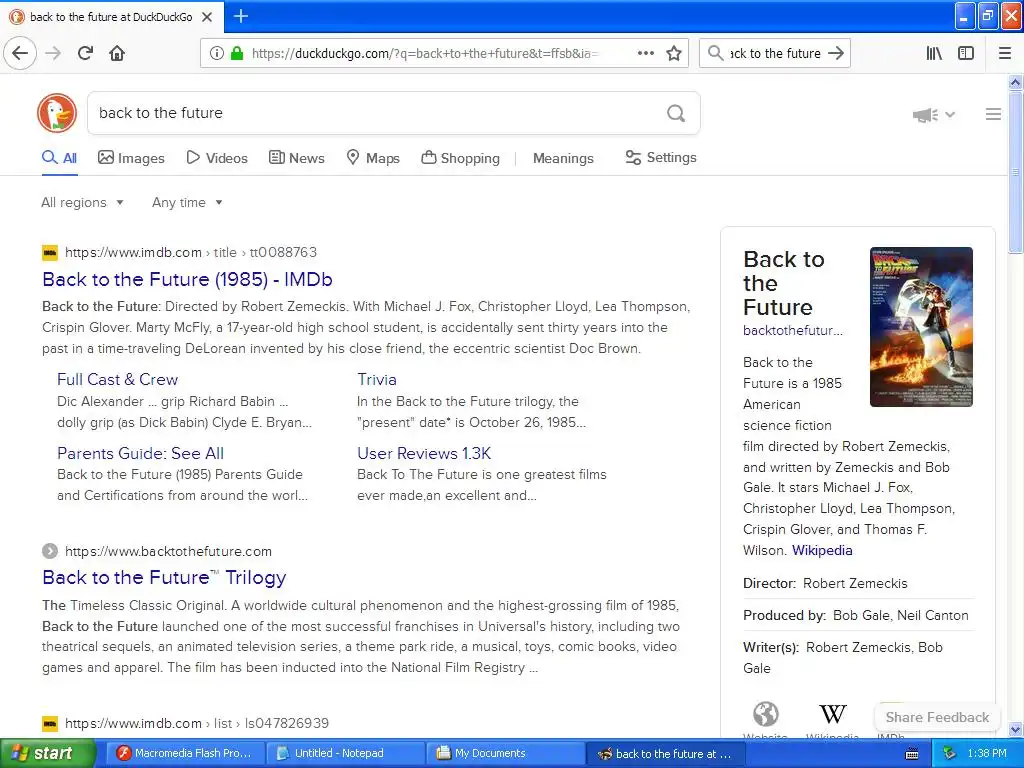Open the Meanings tab
1024x768 pixels.
[x=563, y=158]
